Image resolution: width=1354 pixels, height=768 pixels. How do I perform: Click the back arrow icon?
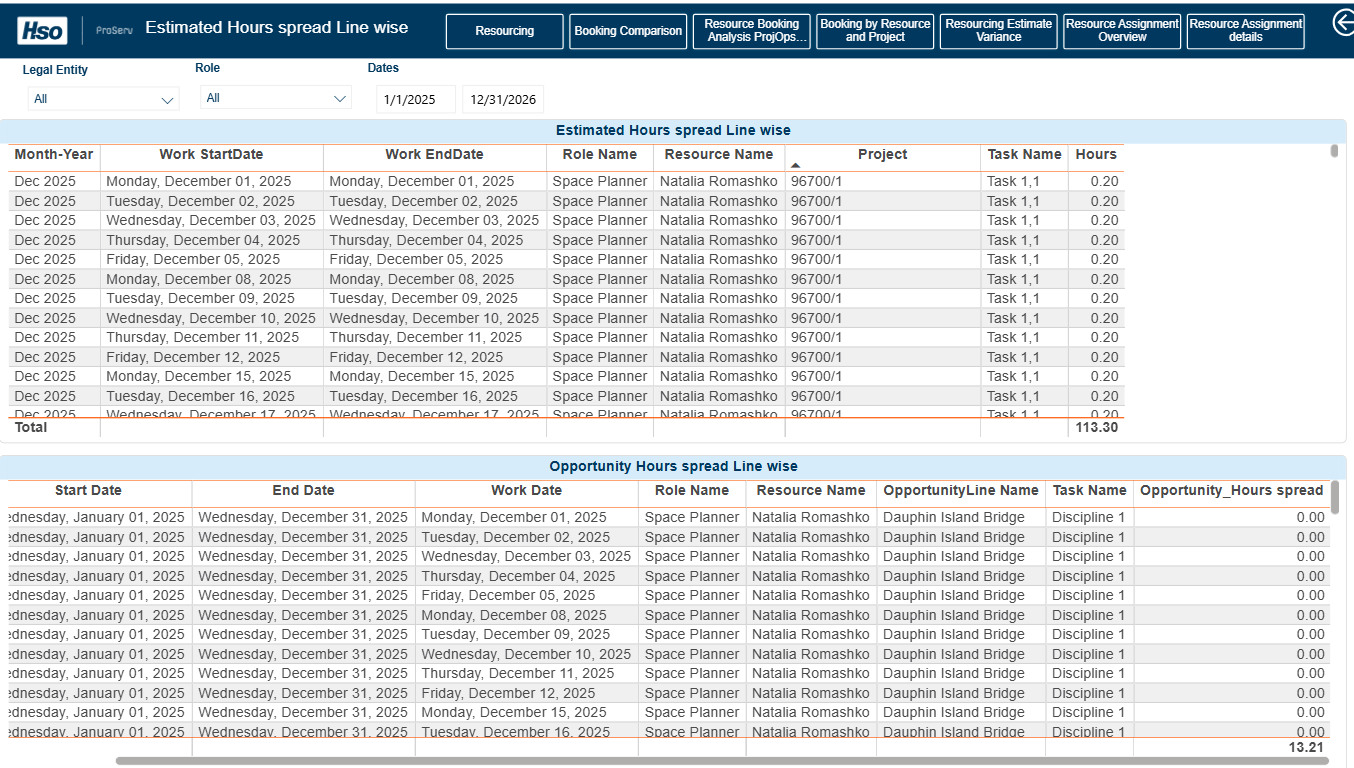pos(1343,22)
